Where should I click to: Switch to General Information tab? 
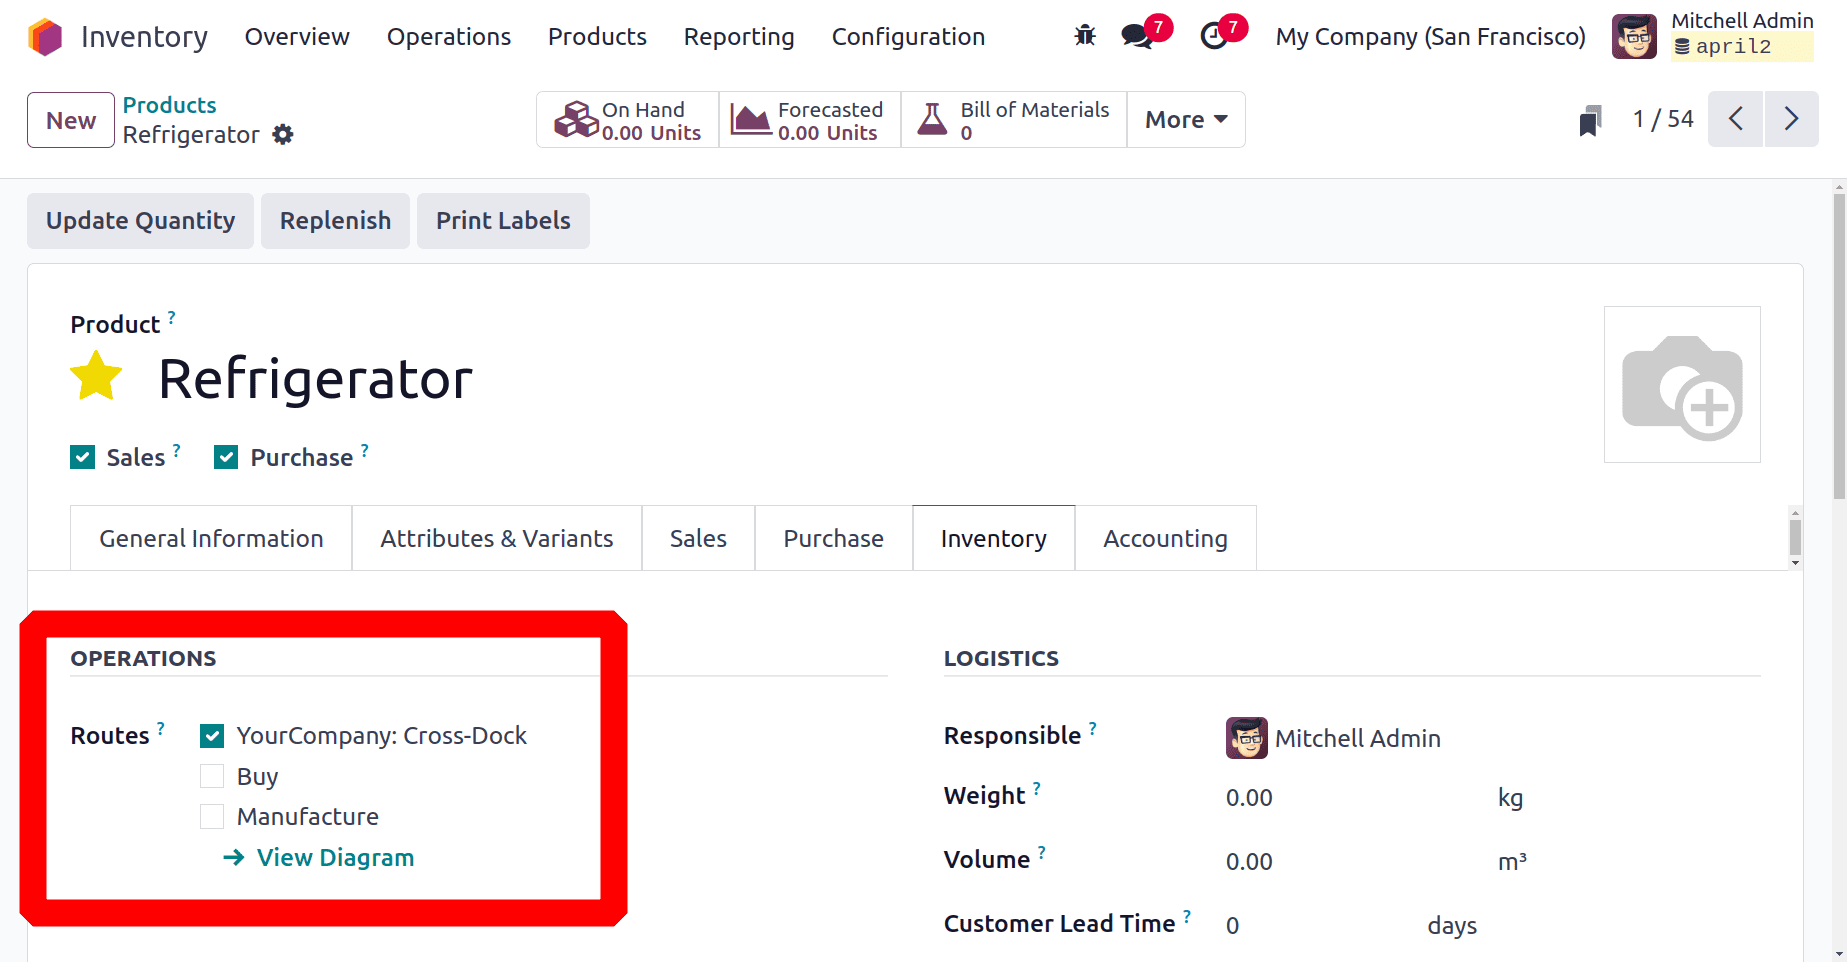211,538
